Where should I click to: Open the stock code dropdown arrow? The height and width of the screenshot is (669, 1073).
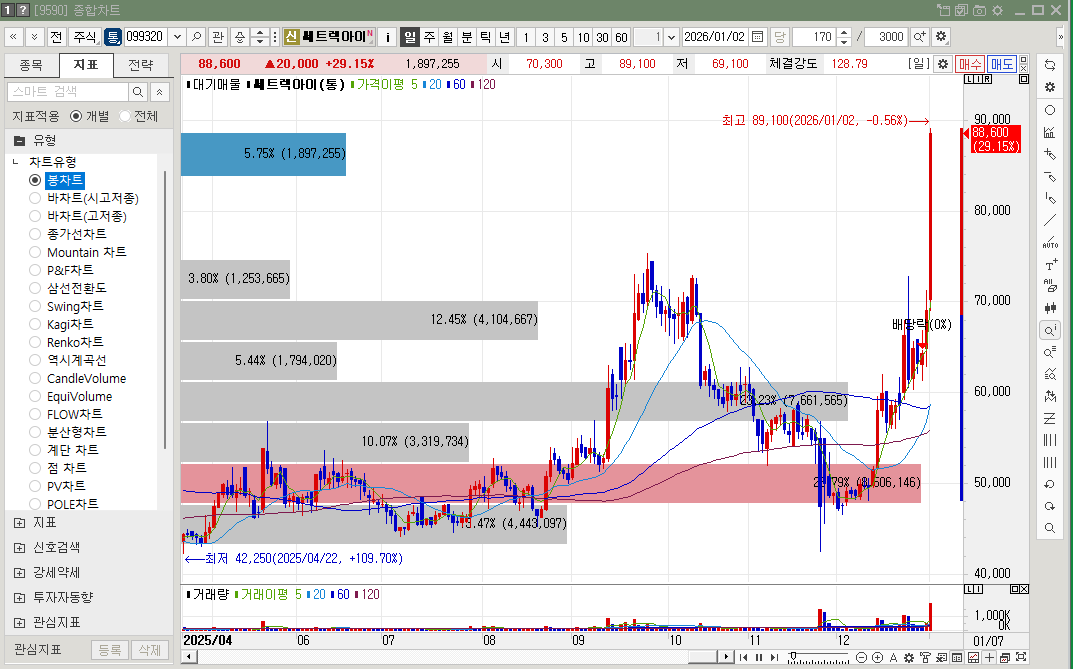pos(177,37)
